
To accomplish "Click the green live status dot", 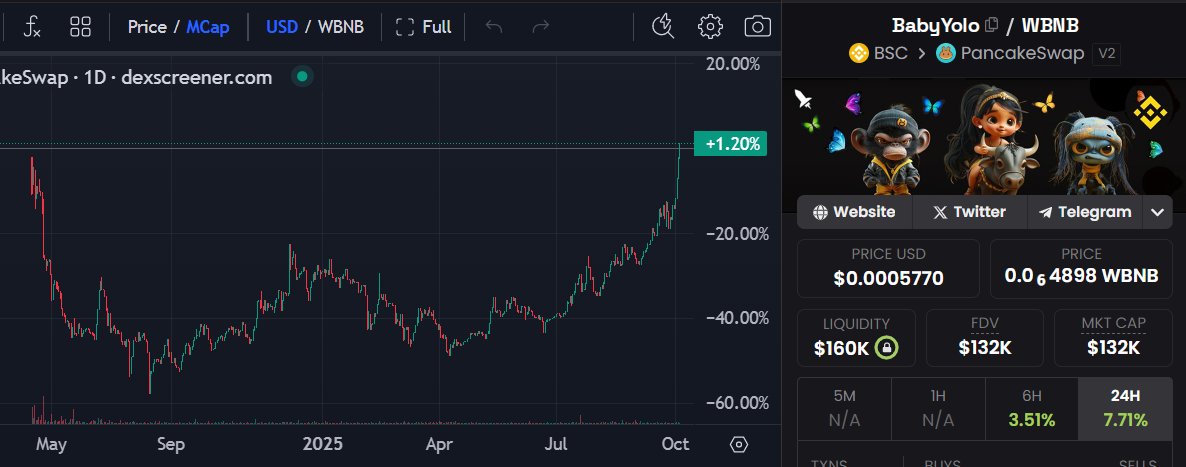I will [303, 76].
